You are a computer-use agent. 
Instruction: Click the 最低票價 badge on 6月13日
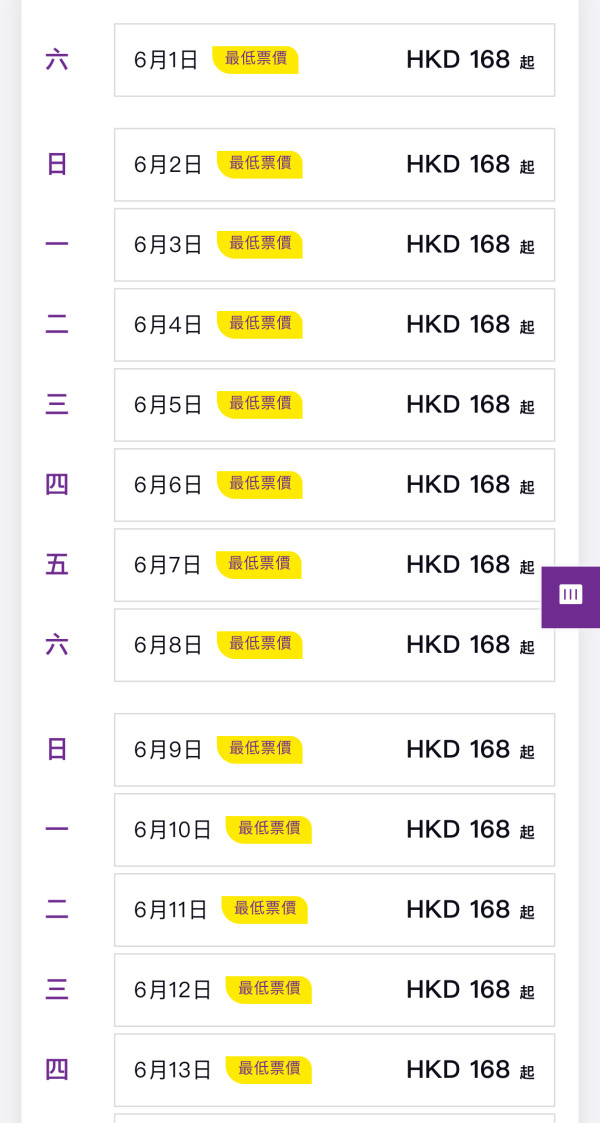269,1069
